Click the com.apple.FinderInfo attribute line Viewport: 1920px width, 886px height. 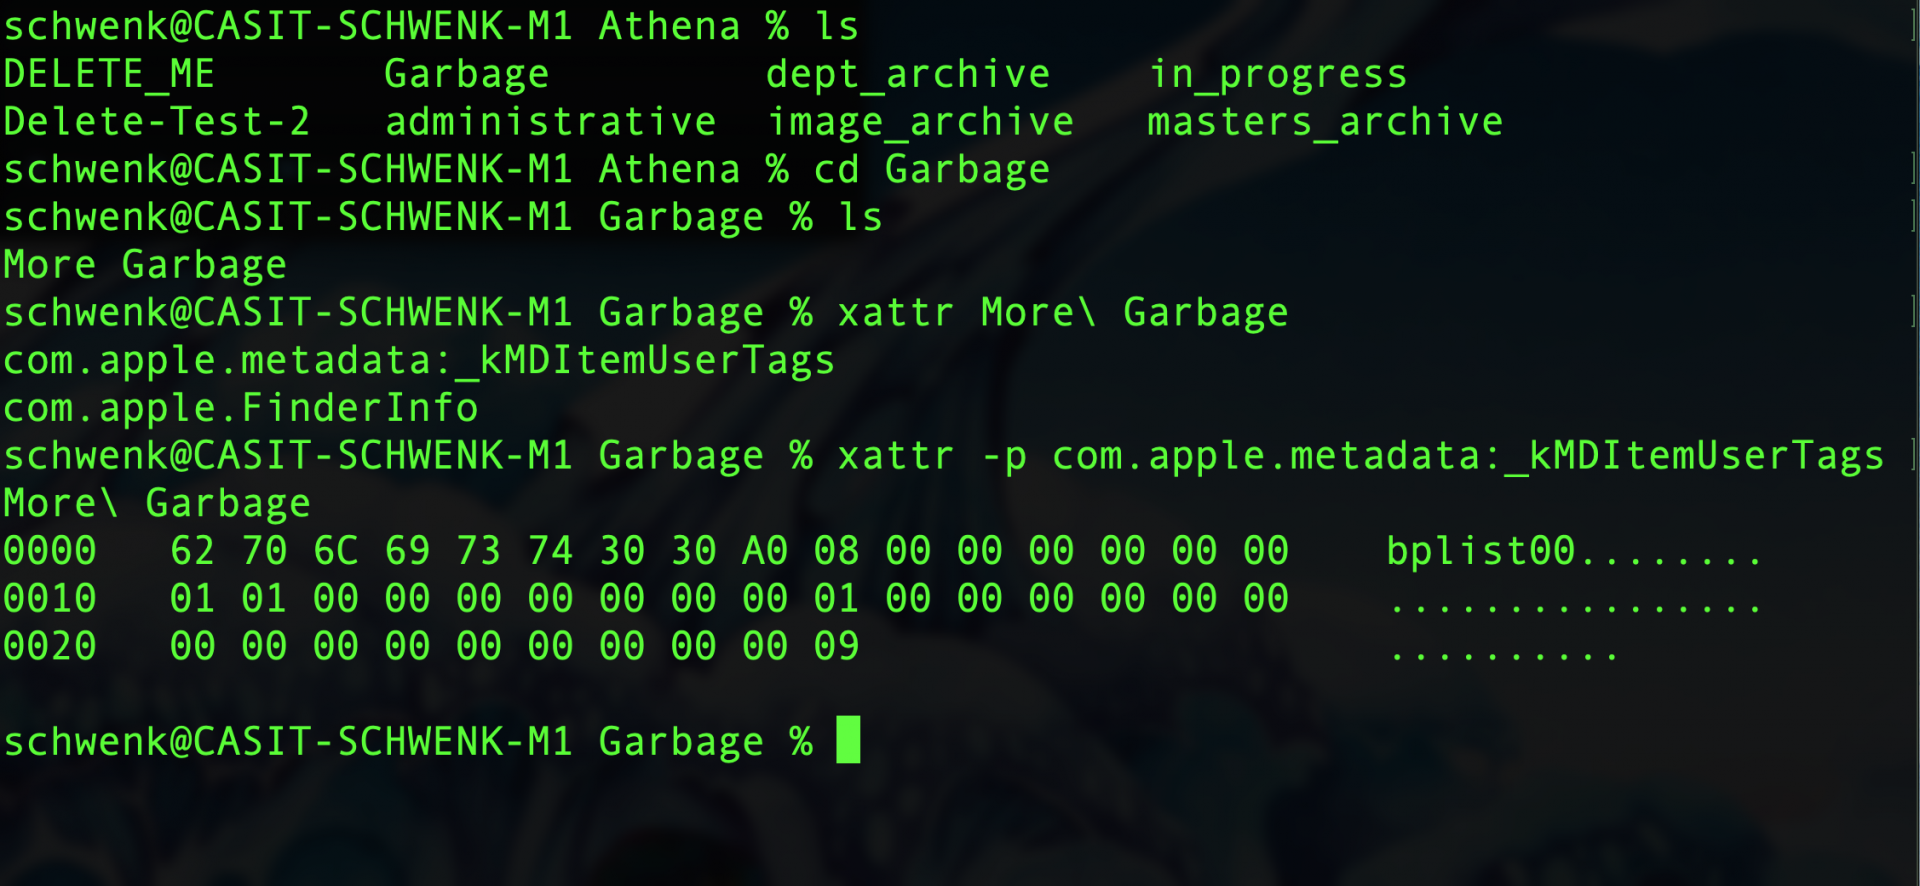click(x=240, y=408)
